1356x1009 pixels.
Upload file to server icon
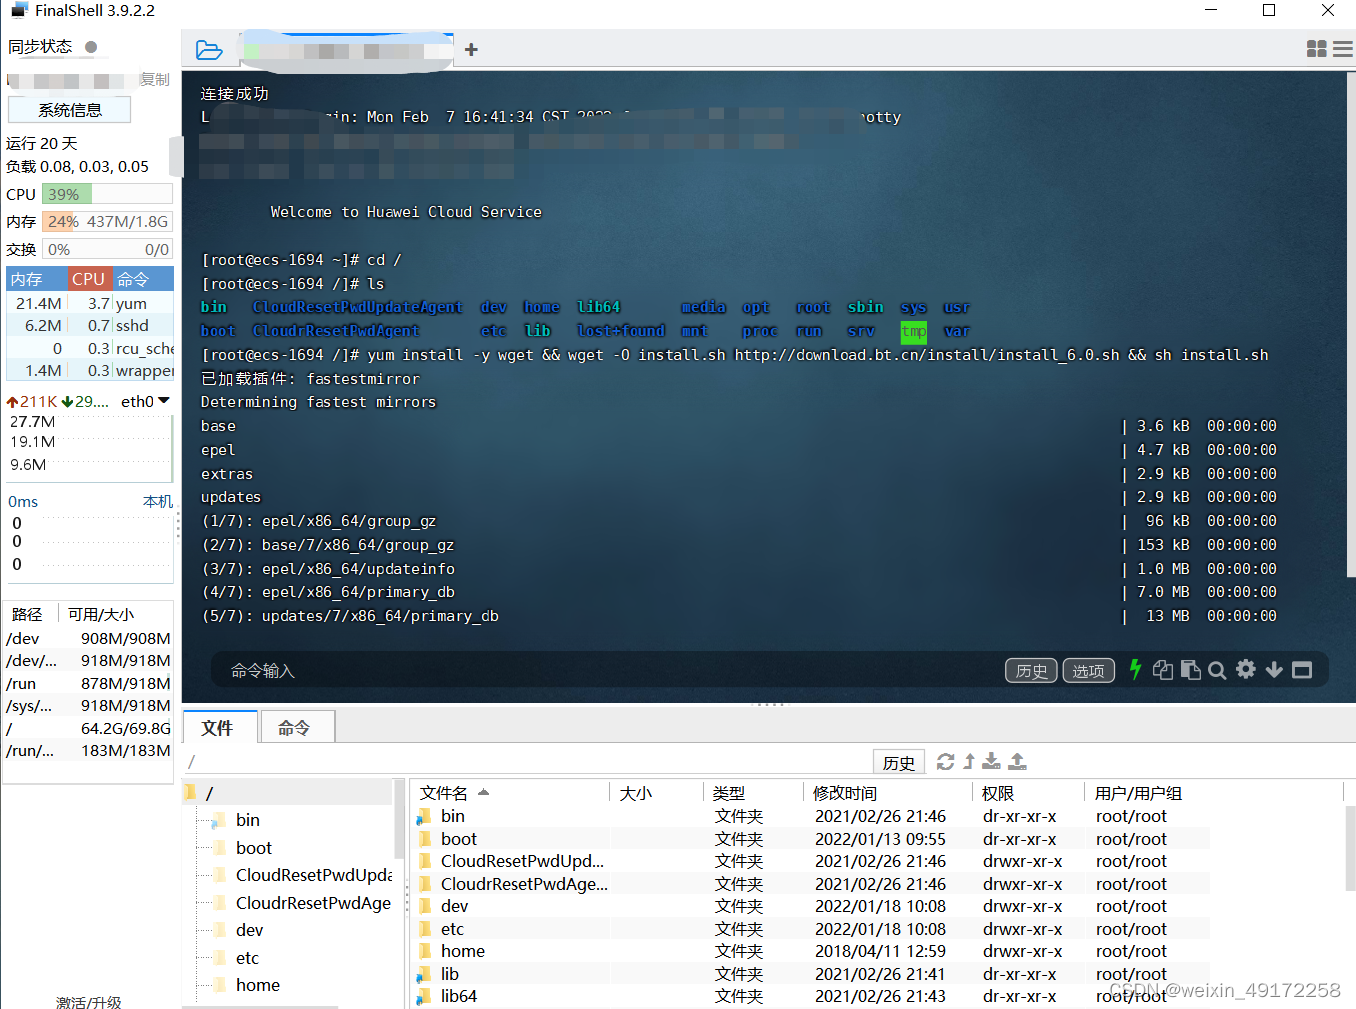coord(1017,762)
